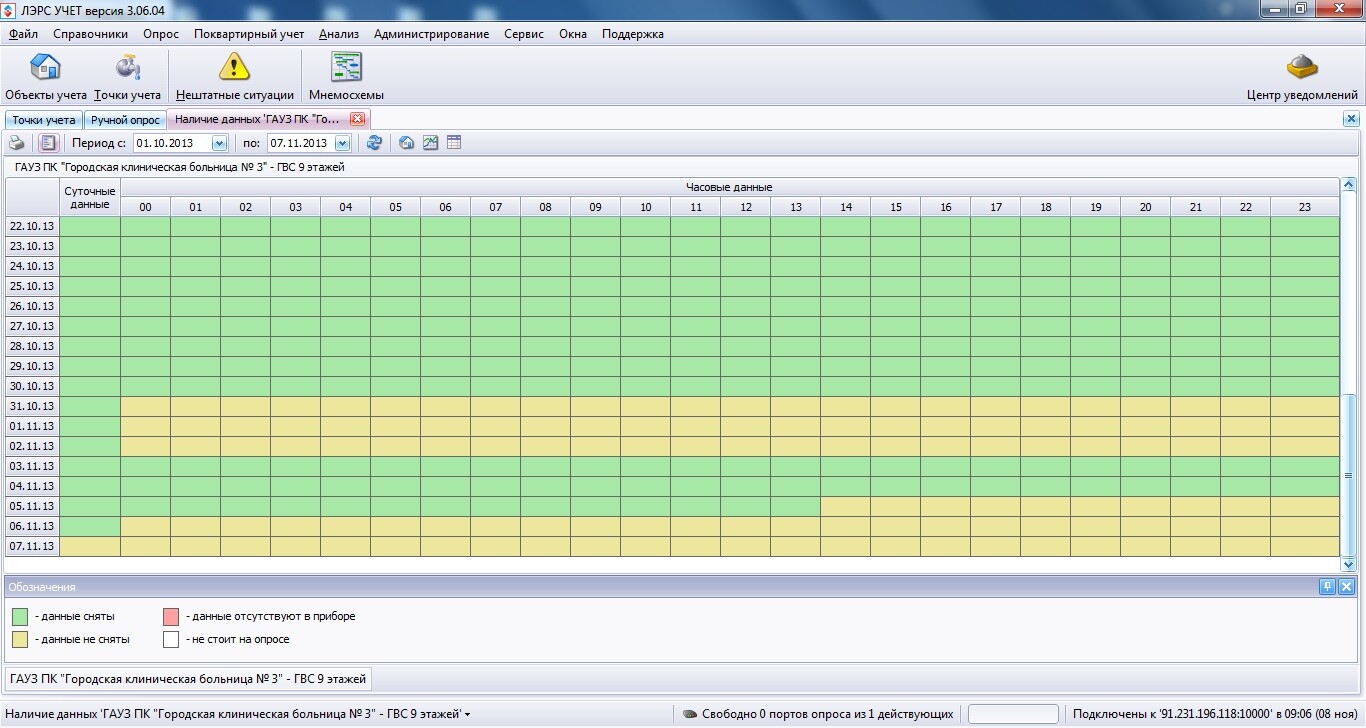1366x728 pixels.
Task: Click the red данные отсутствуют в приборе swatch
Action: (x=170, y=617)
